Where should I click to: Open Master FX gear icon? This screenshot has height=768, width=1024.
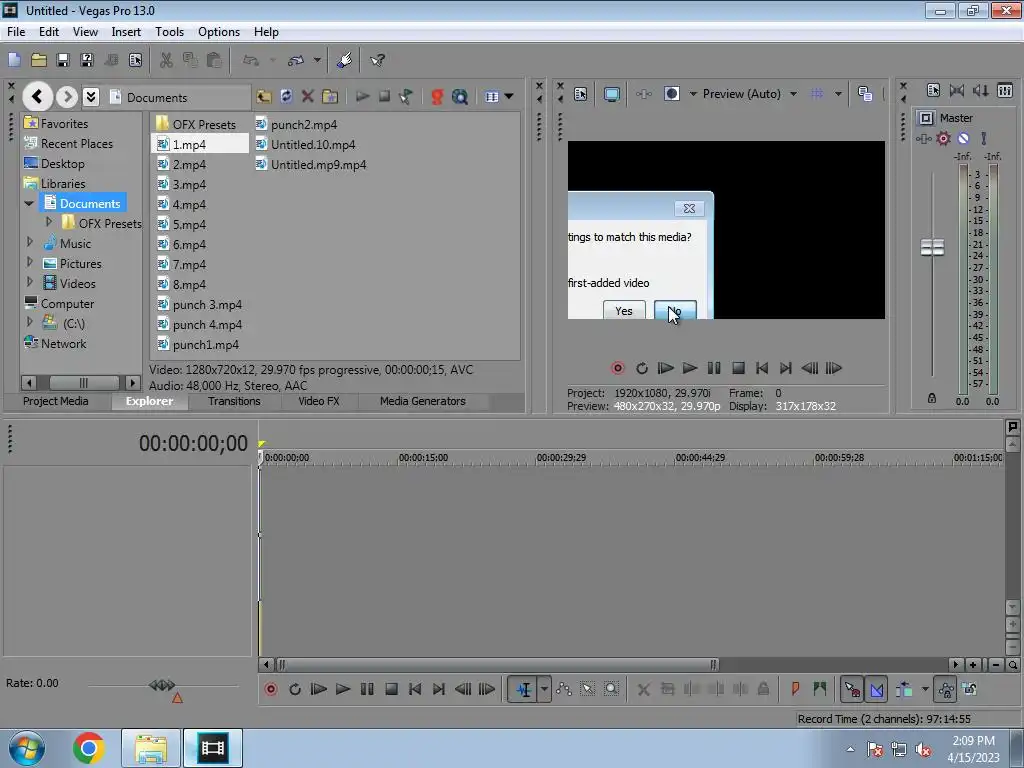[943, 138]
